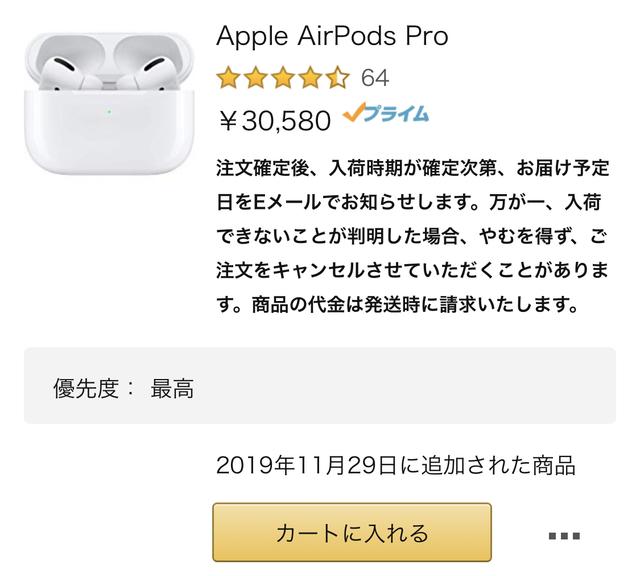Click the first gold rating star
Viewport: 640px width, 576px height.
228,78
